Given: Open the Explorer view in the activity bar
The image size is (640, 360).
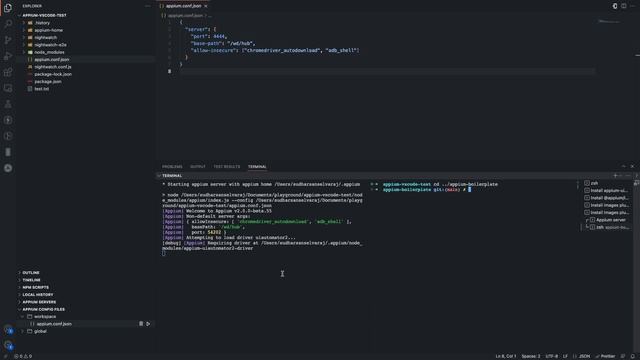Looking at the screenshot, I should pyautogui.click(x=8, y=7).
